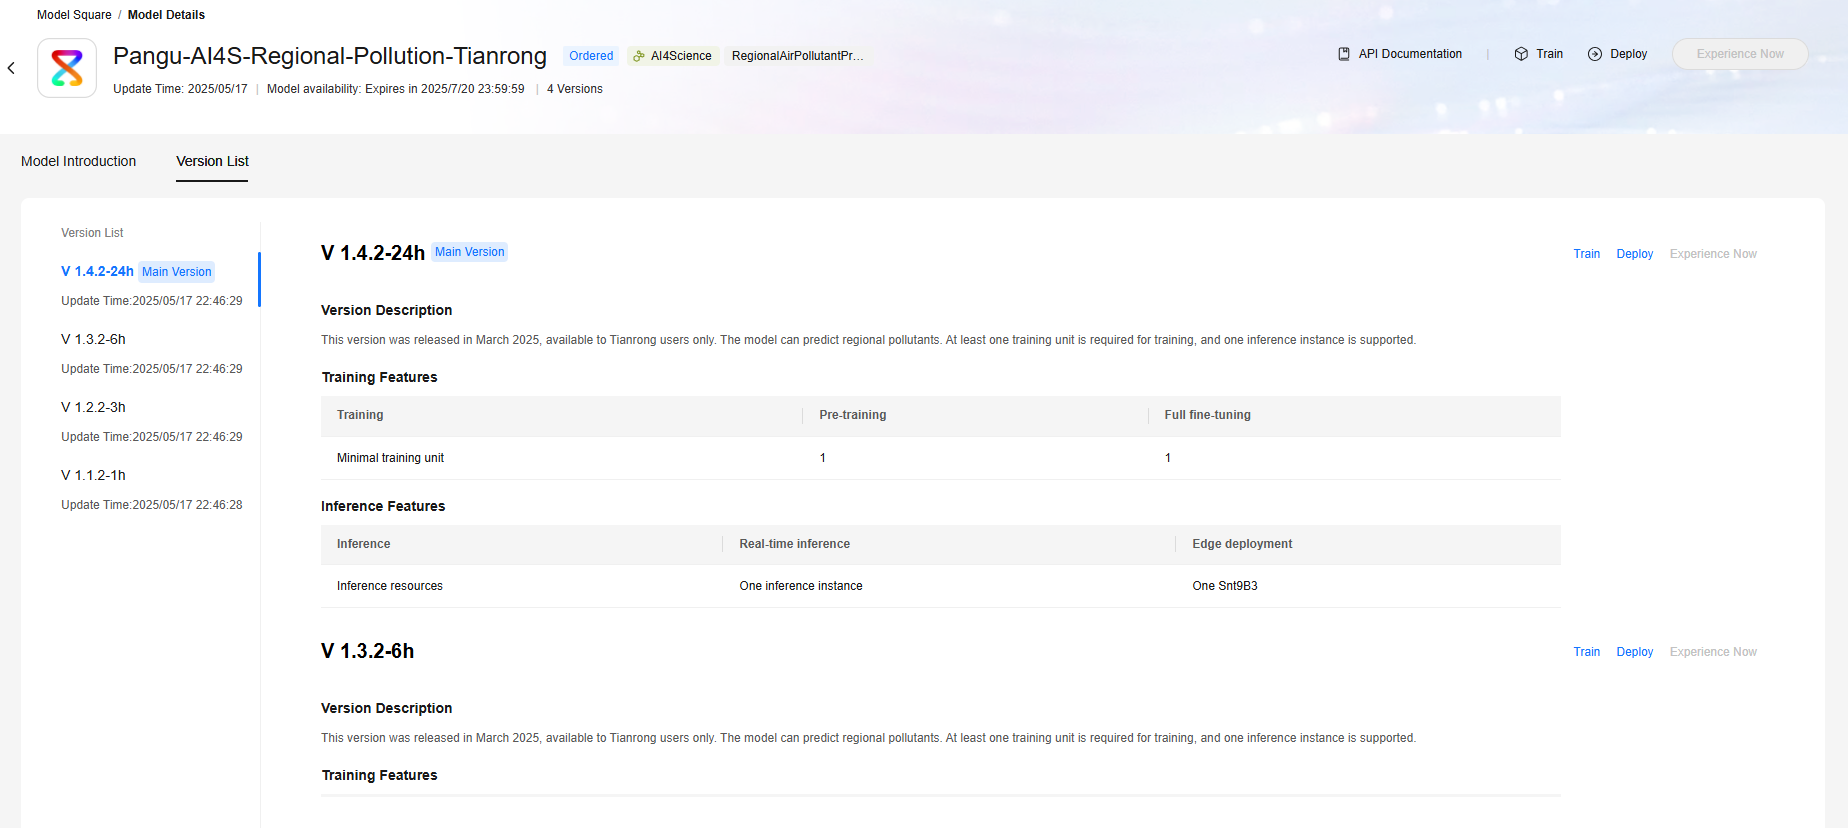Click the Real-time inference column header
The image size is (1848, 828).
[x=795, y=544]
